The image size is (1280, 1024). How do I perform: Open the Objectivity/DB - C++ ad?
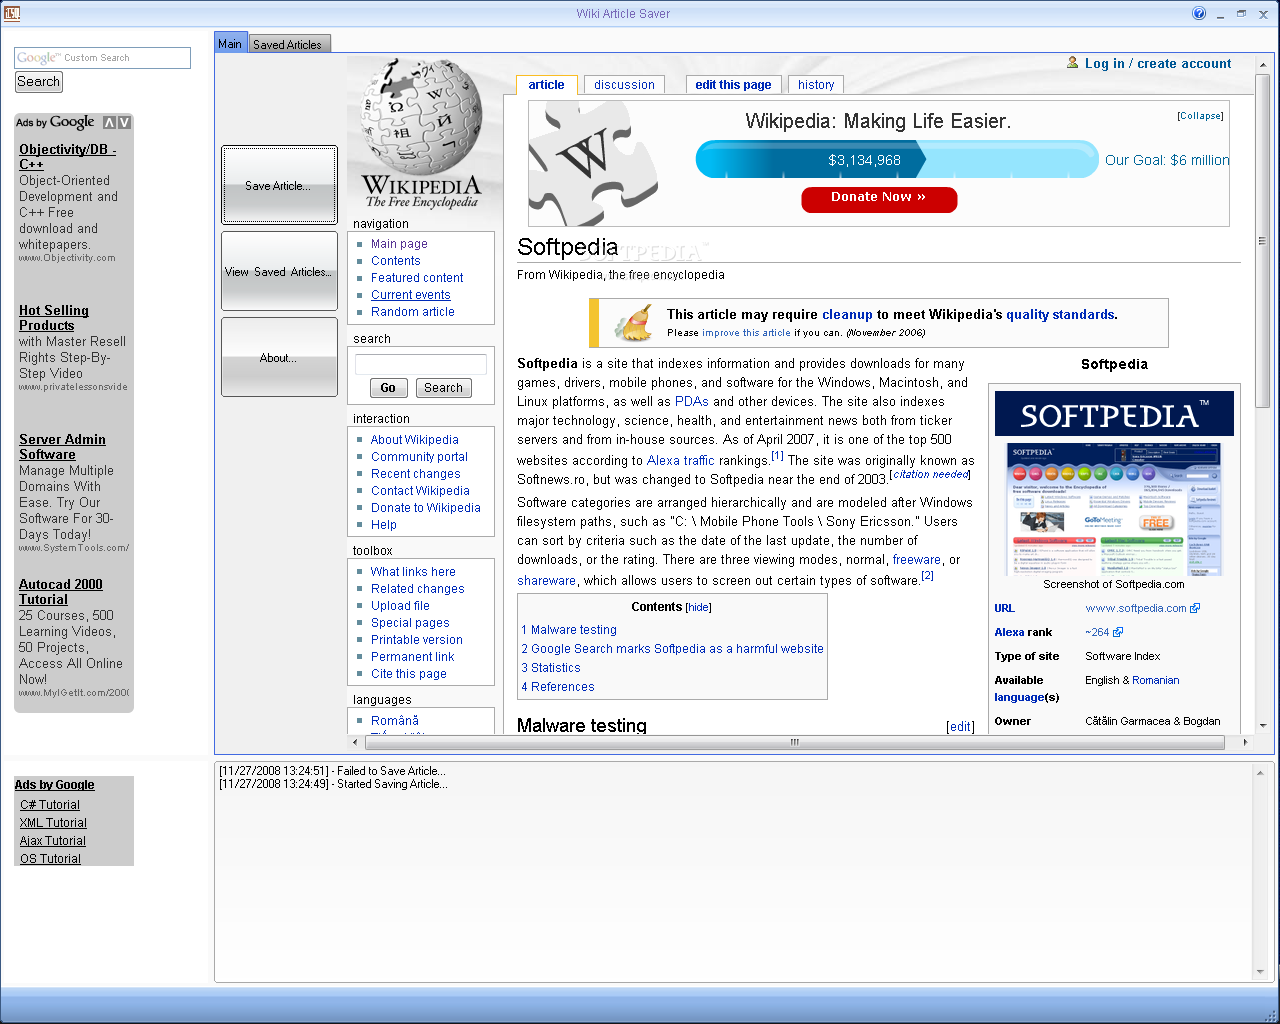67,157
